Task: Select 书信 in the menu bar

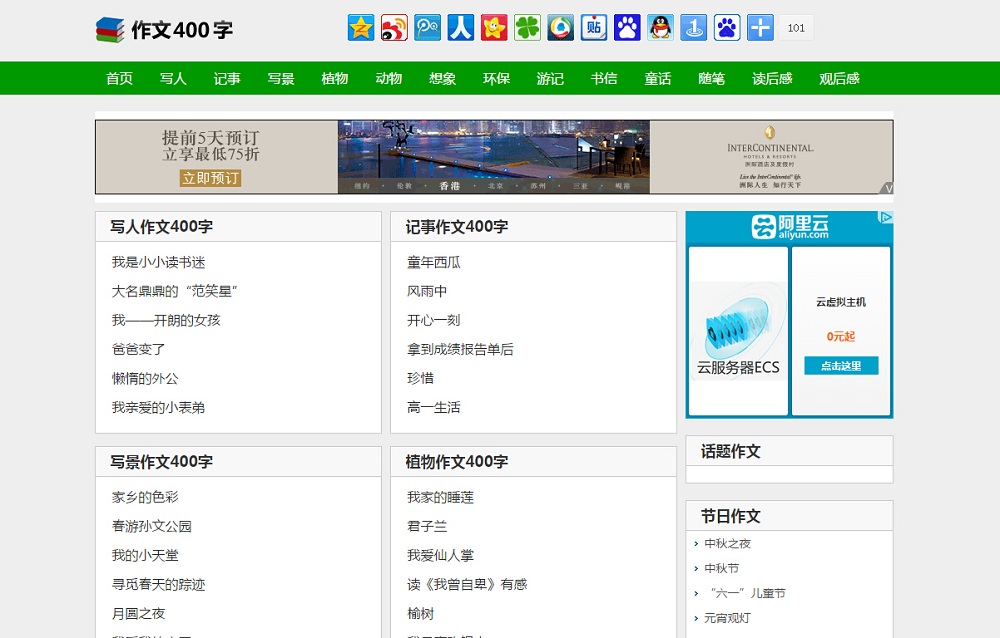Action: [604, 78]
